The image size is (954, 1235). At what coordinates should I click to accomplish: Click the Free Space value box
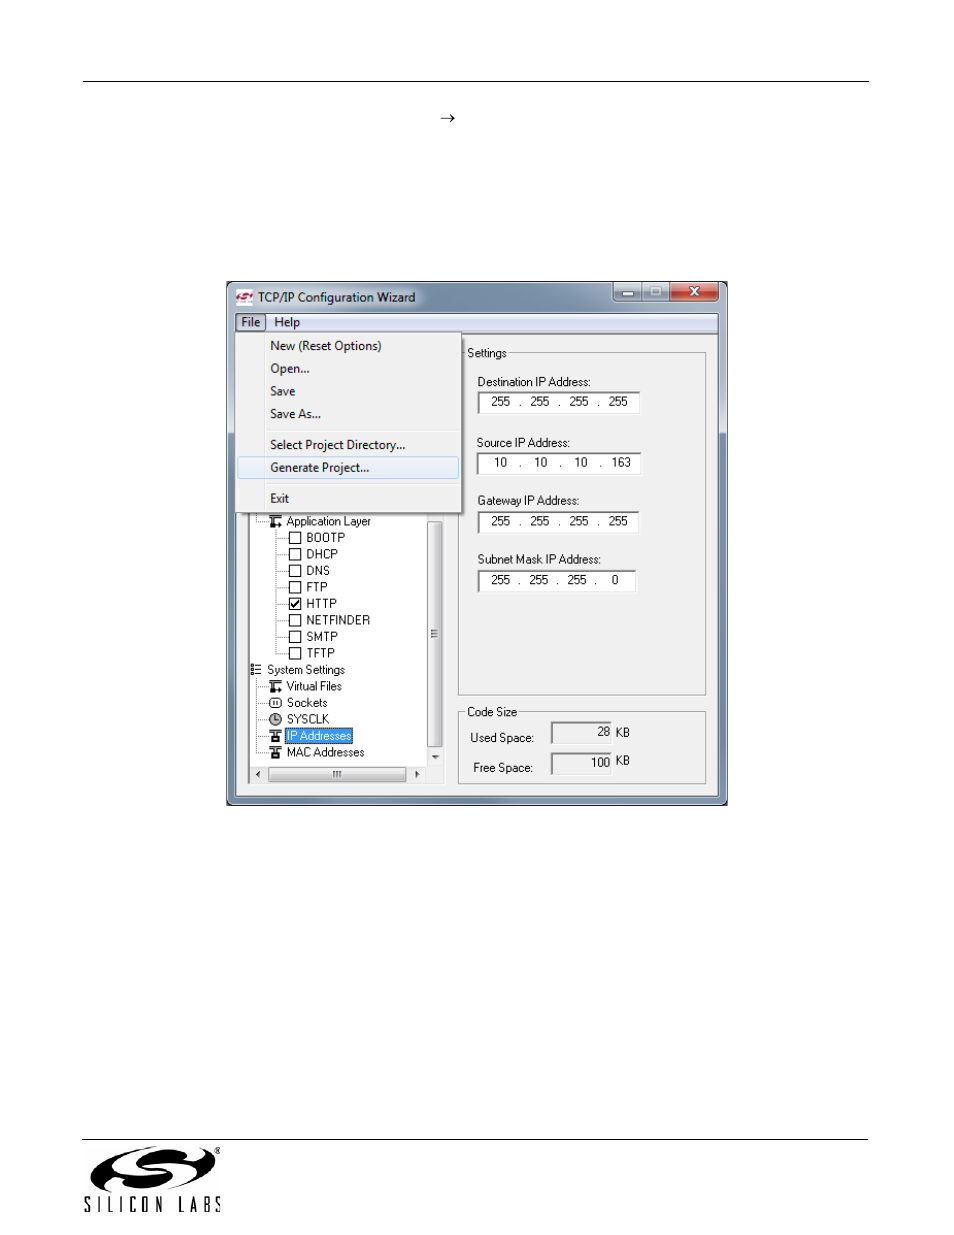(581, 763)
